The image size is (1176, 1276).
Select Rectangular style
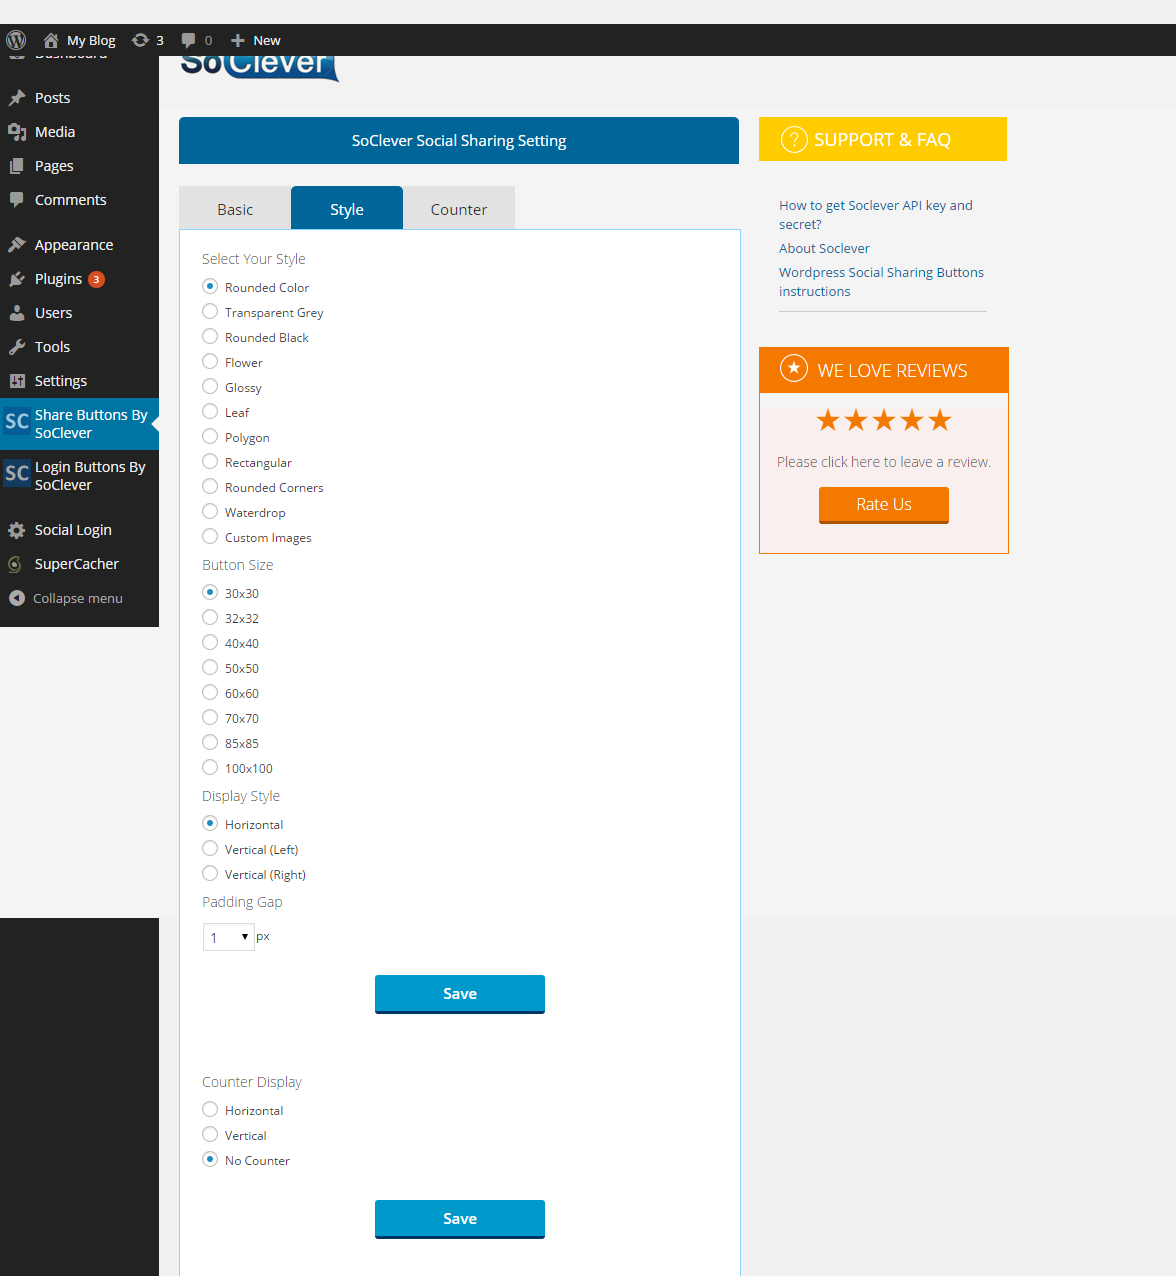(x=210, y=462)
